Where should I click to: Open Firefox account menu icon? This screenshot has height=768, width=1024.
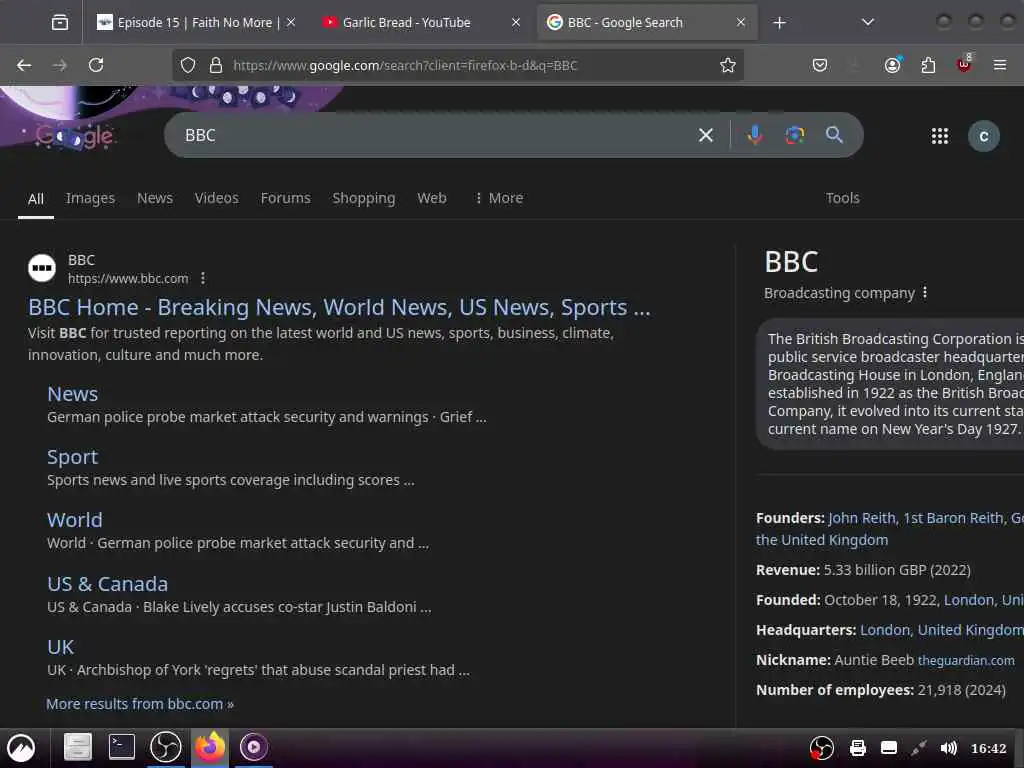893,65
